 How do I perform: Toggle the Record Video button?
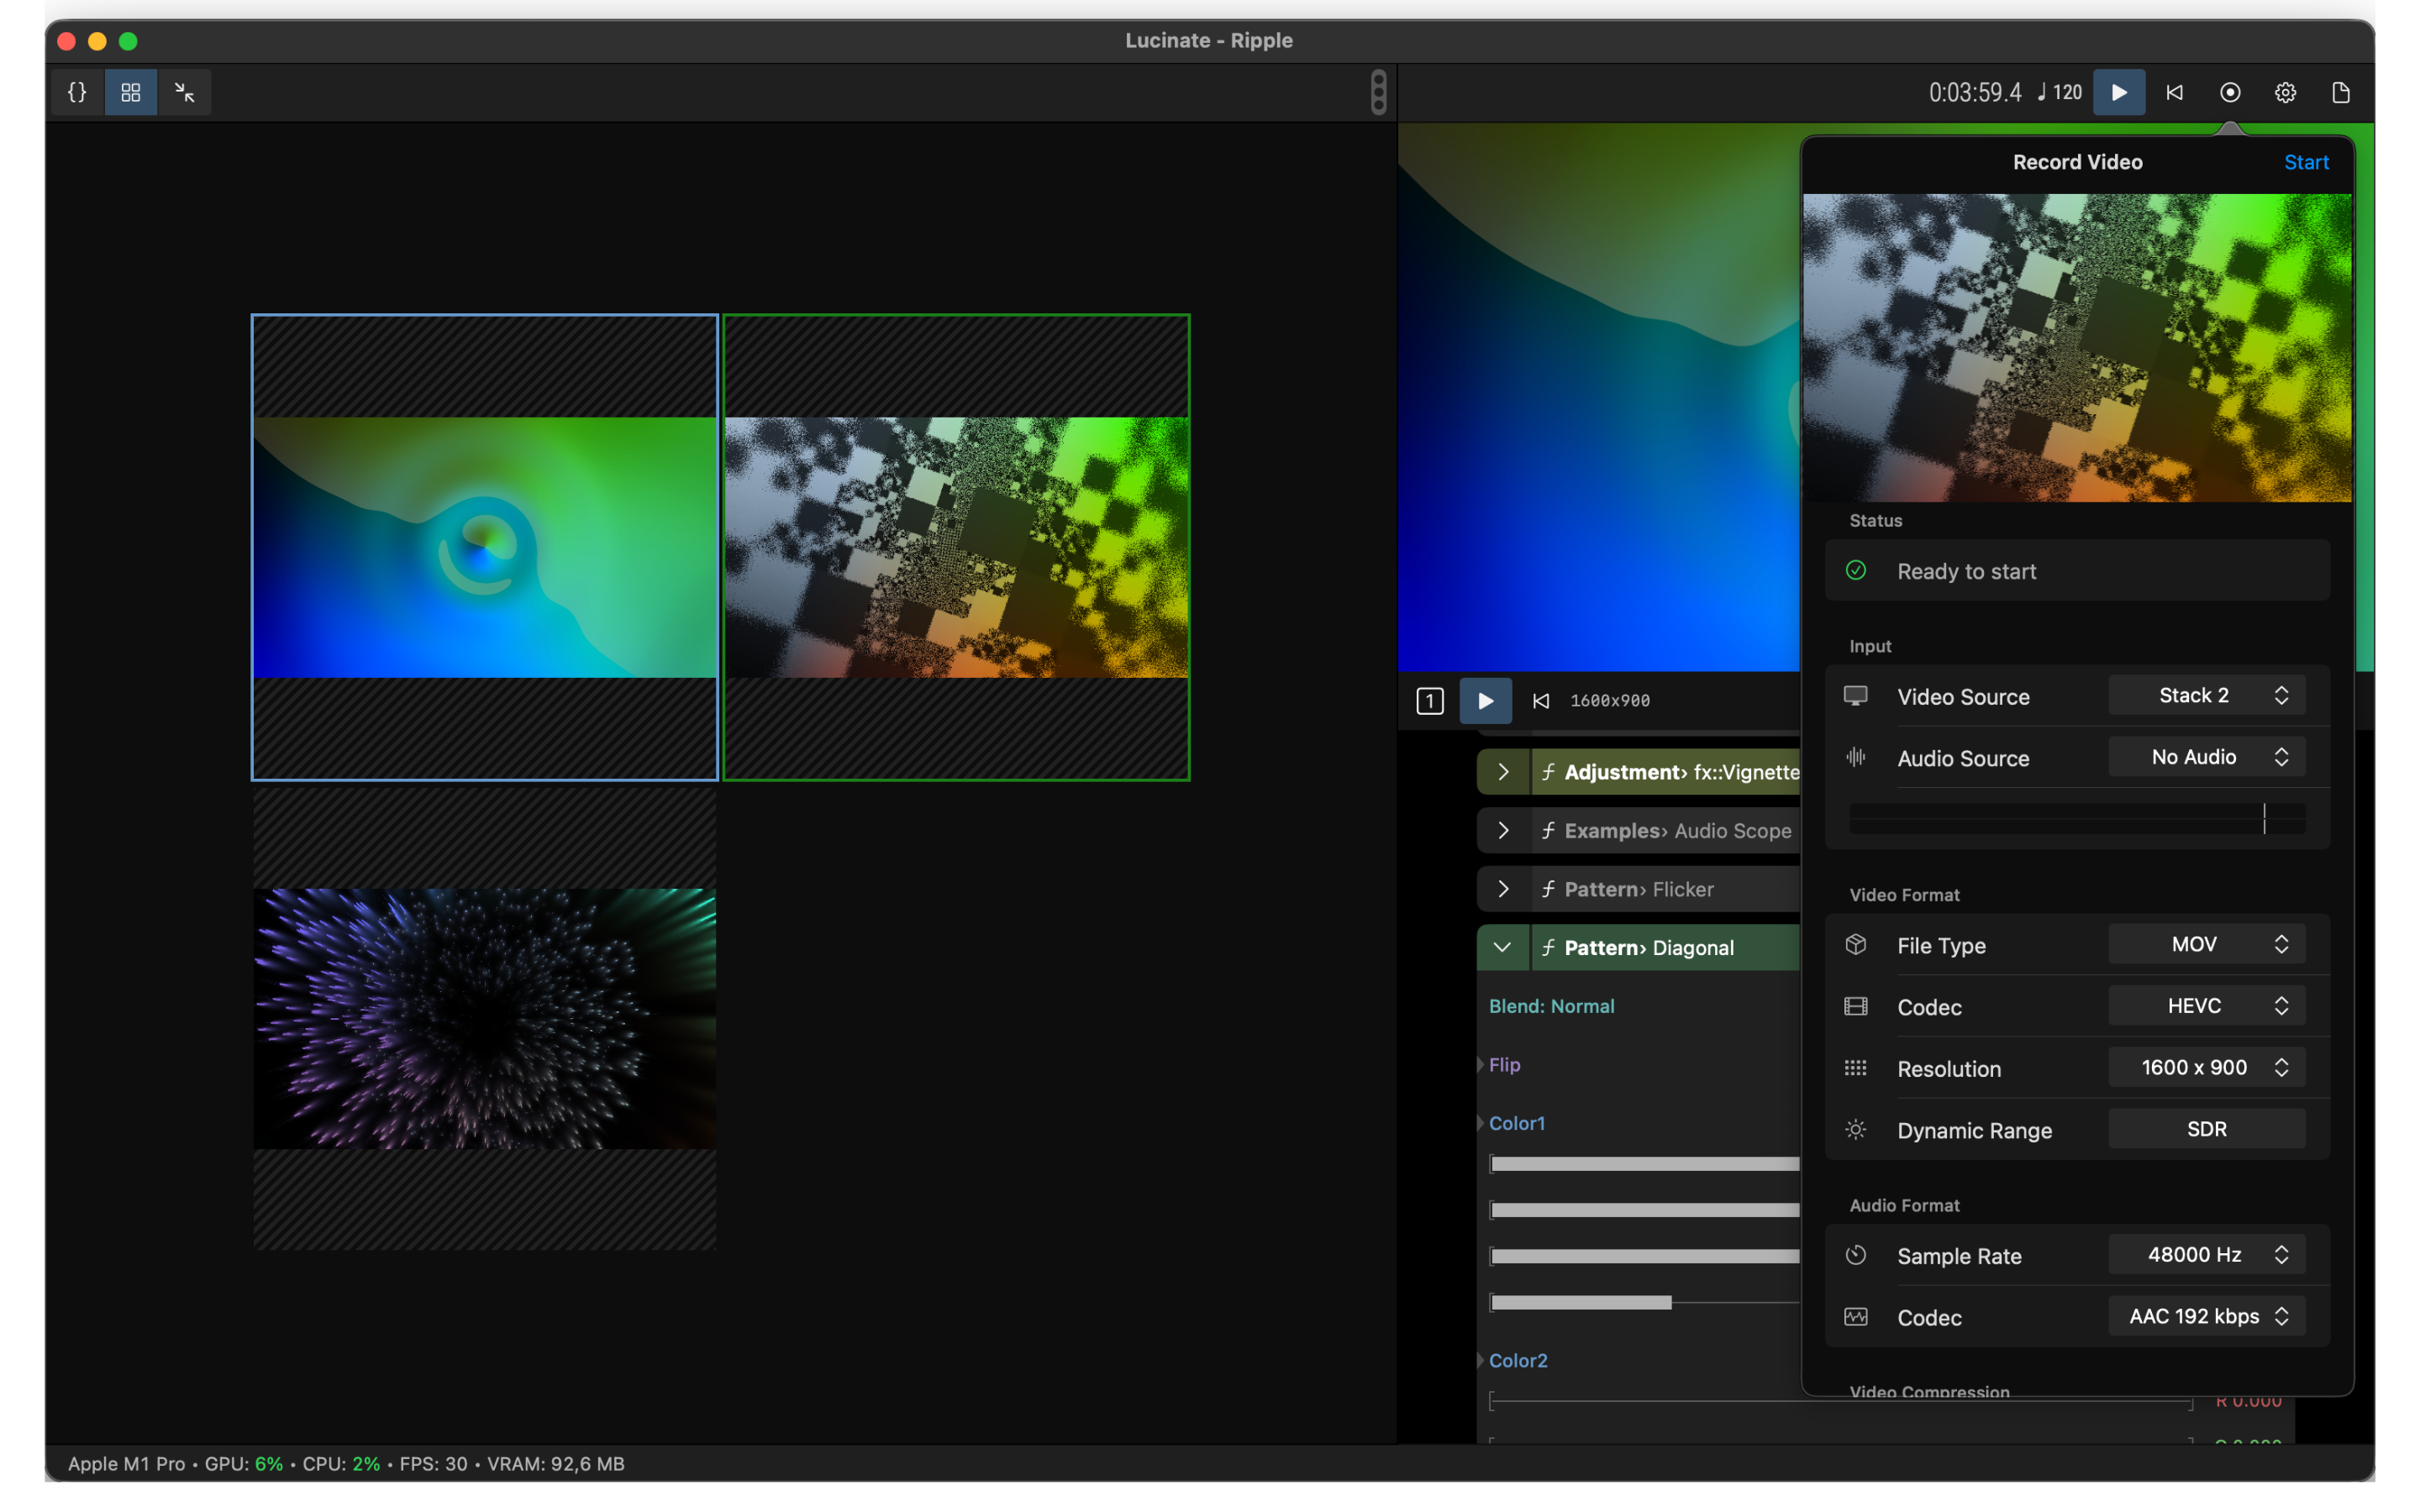click(x=2230, y=92)
